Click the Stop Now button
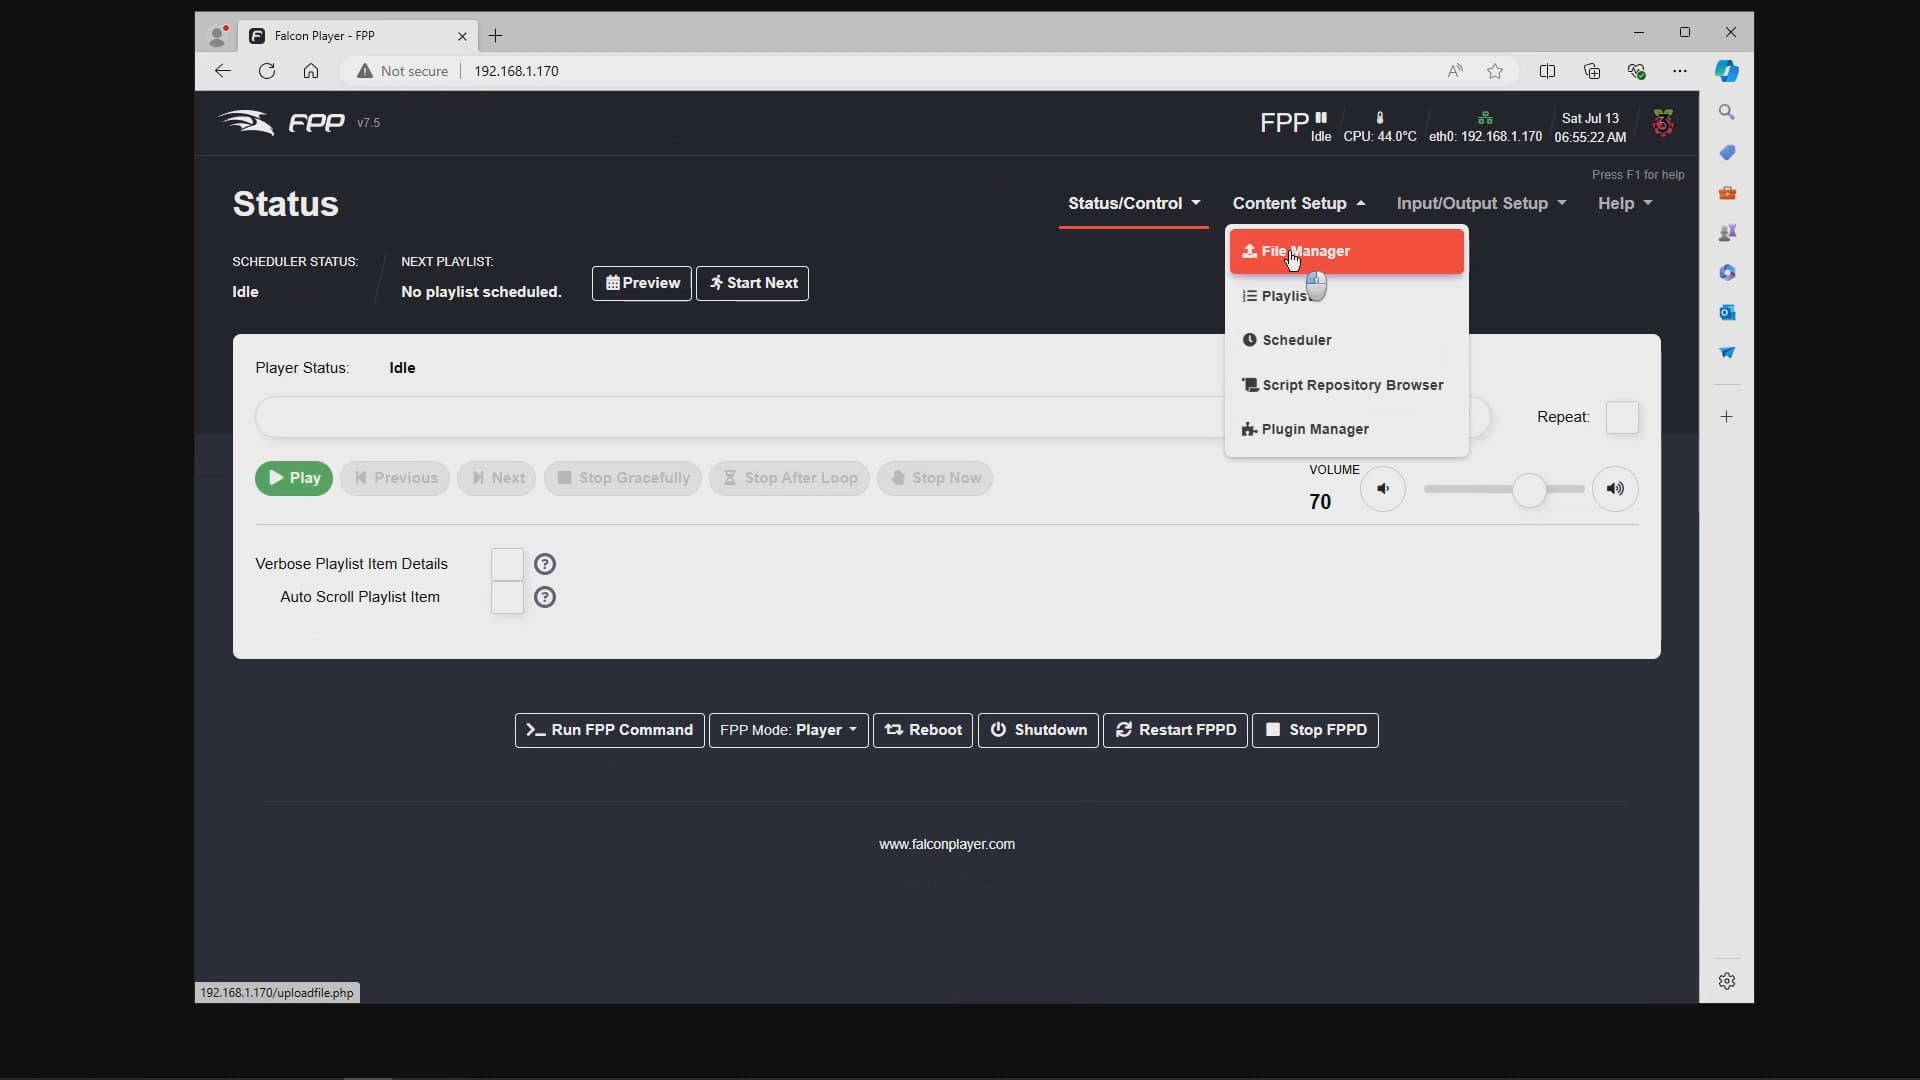Screen dimensions: 1920x1080 (x=935, y=478)
